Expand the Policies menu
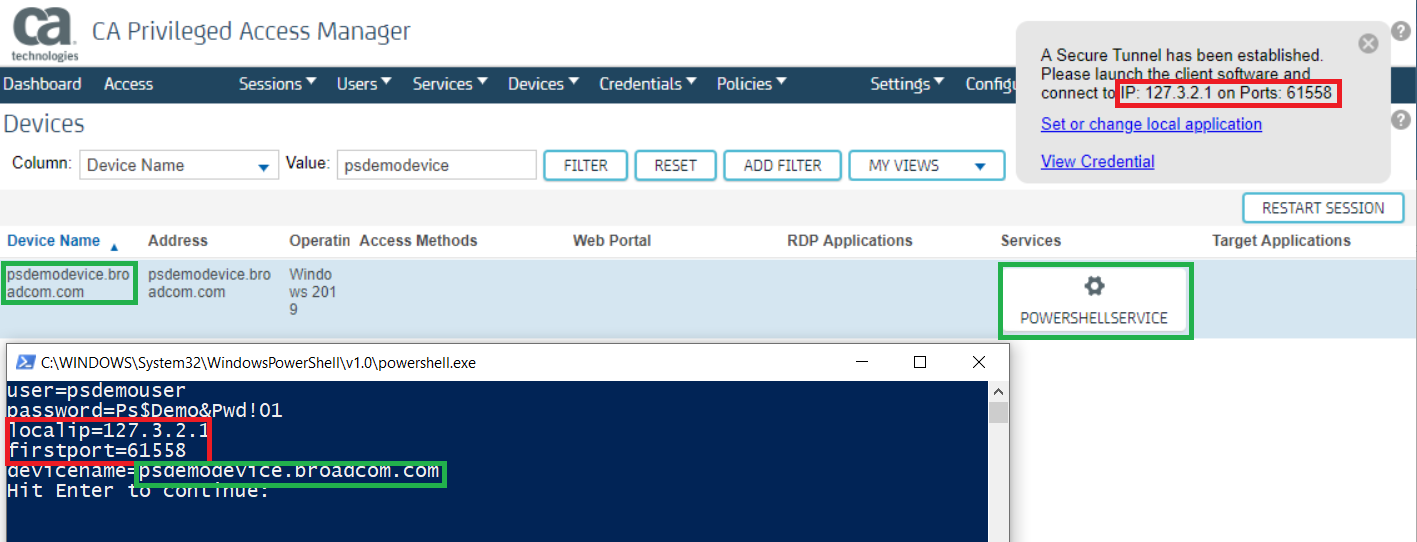The height and width of the screenshot is (542, 1417). click(x=751, y=84)
